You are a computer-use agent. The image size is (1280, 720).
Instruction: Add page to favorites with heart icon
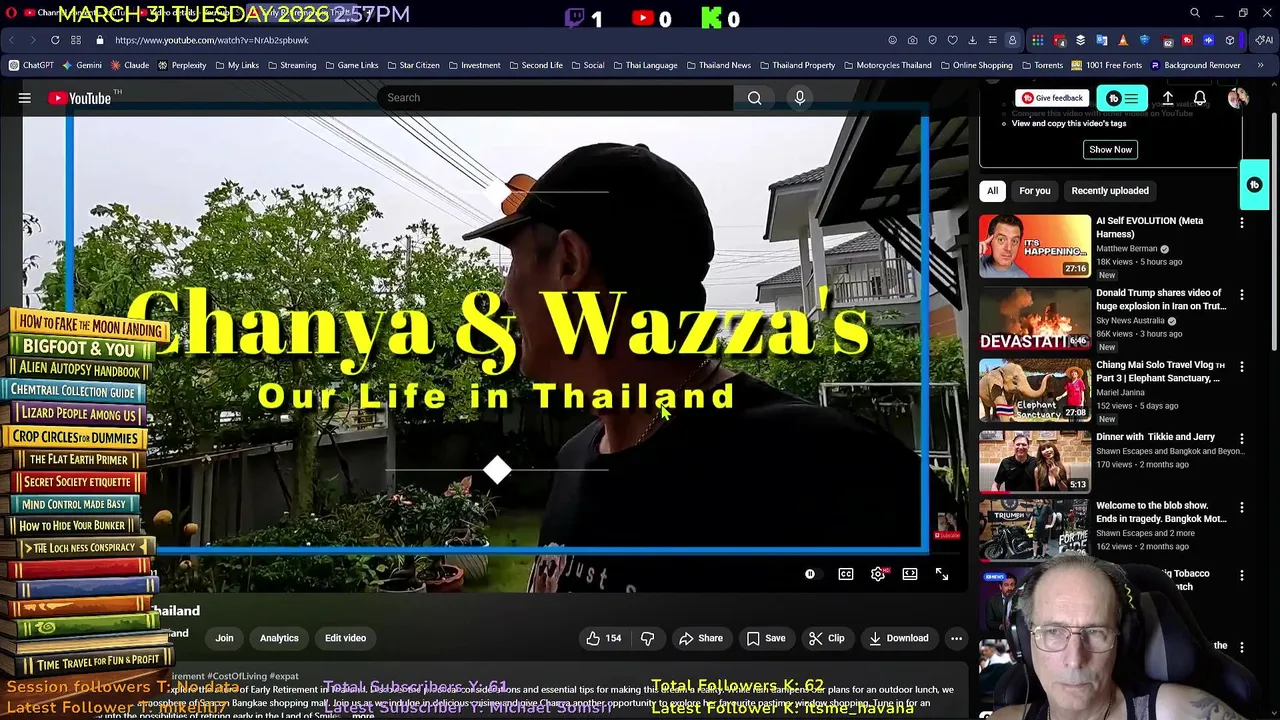tap(952, 40)
